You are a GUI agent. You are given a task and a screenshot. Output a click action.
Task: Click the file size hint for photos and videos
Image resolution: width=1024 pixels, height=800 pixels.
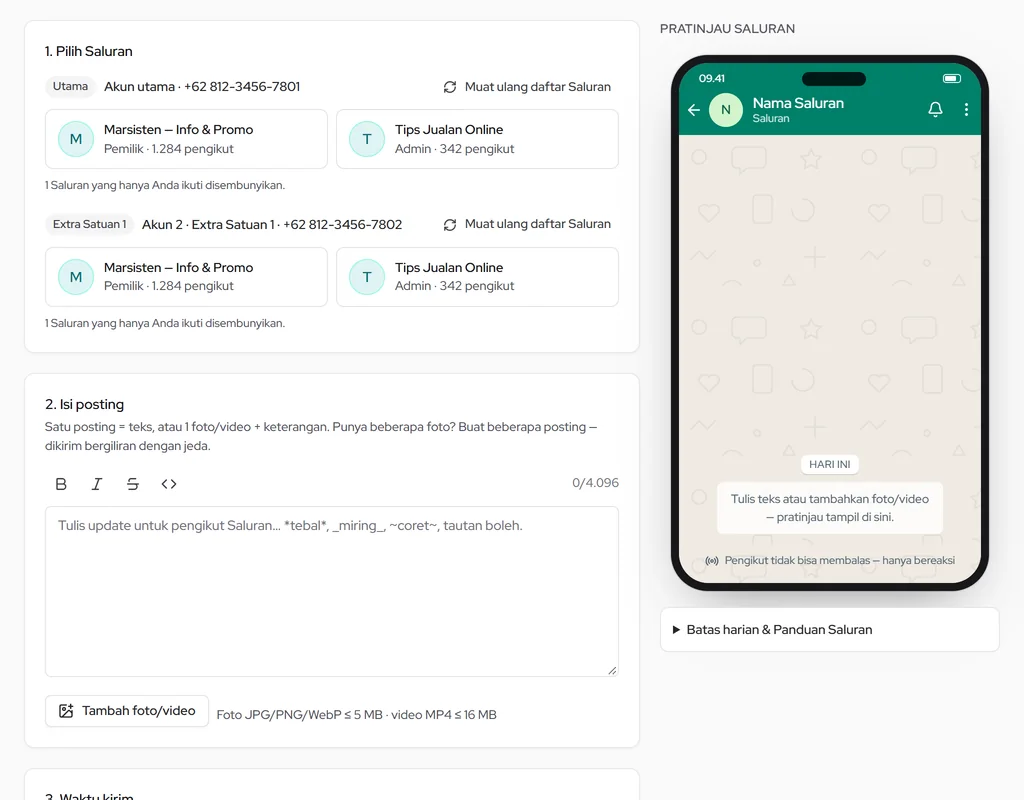coord(357,714)
